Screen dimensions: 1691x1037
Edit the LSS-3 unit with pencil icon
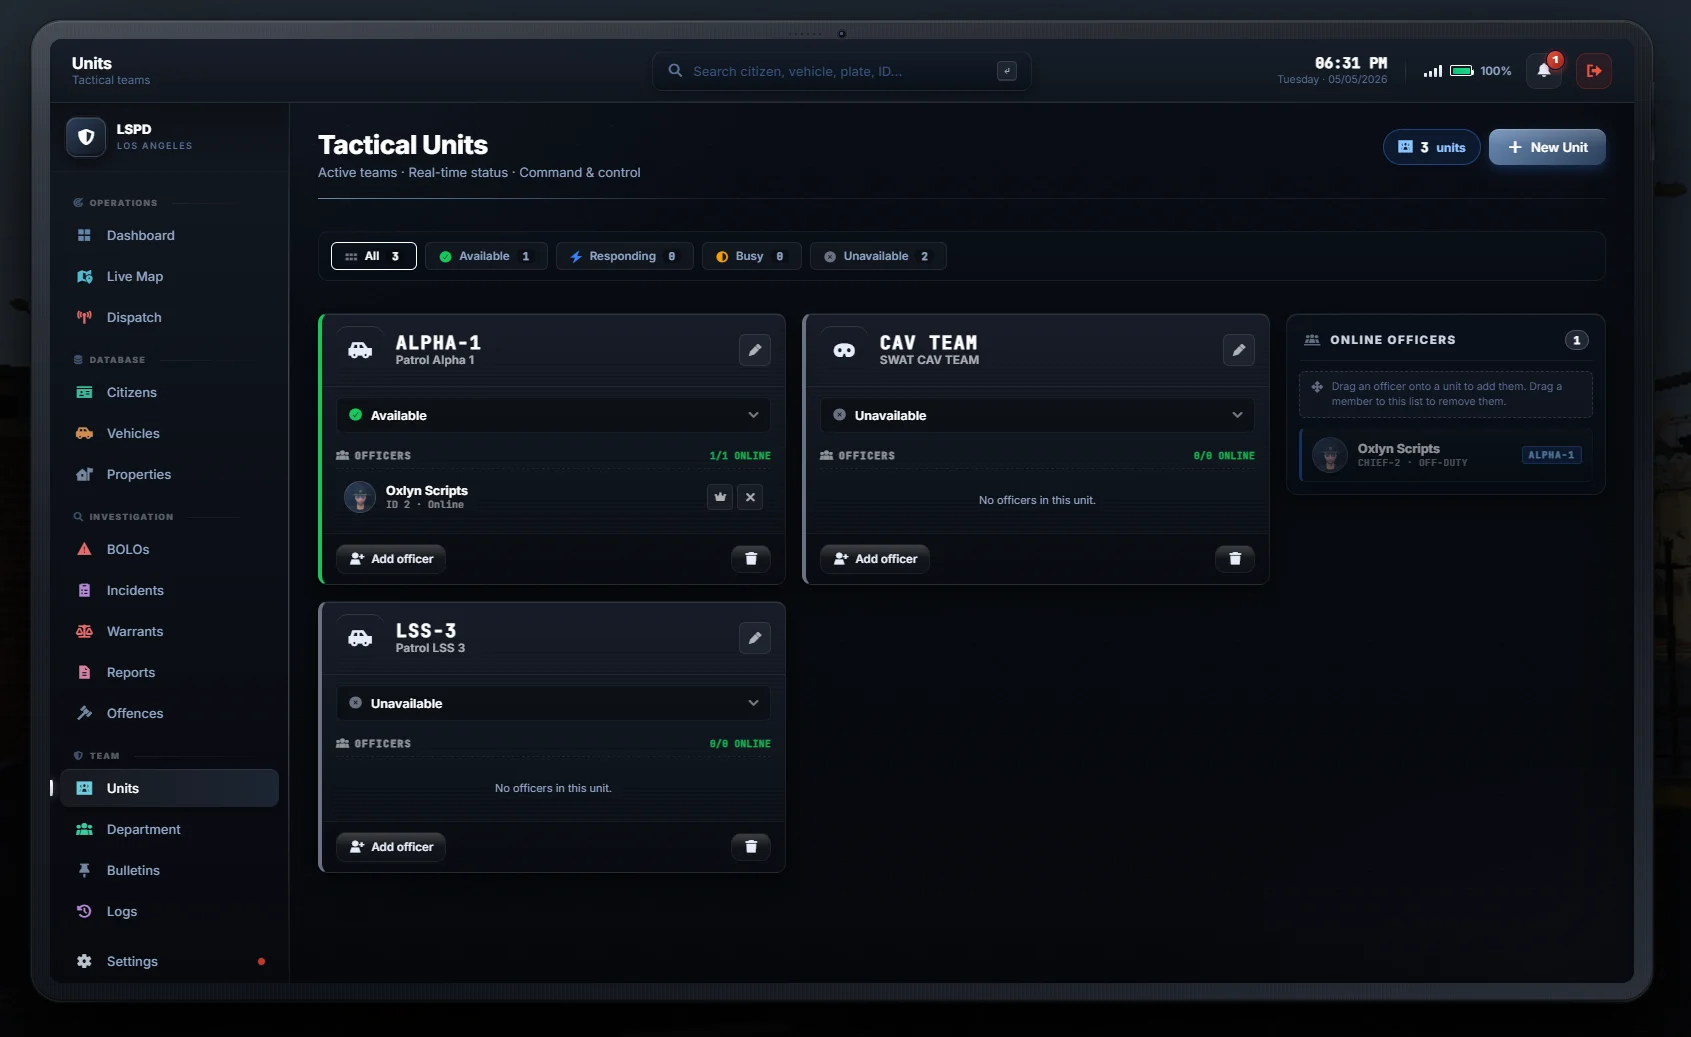pyautogui.click(x=755, y=638)
